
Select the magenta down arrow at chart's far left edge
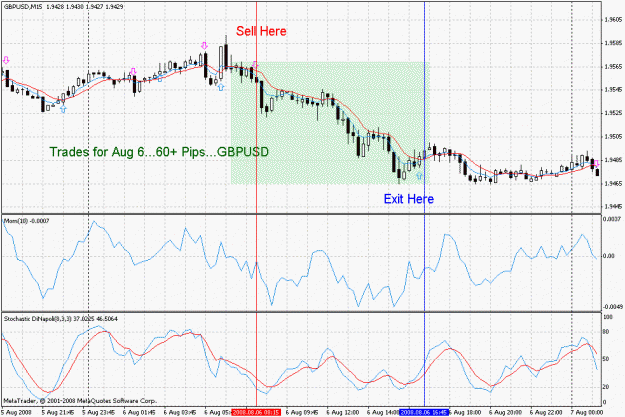pos(6,60)
